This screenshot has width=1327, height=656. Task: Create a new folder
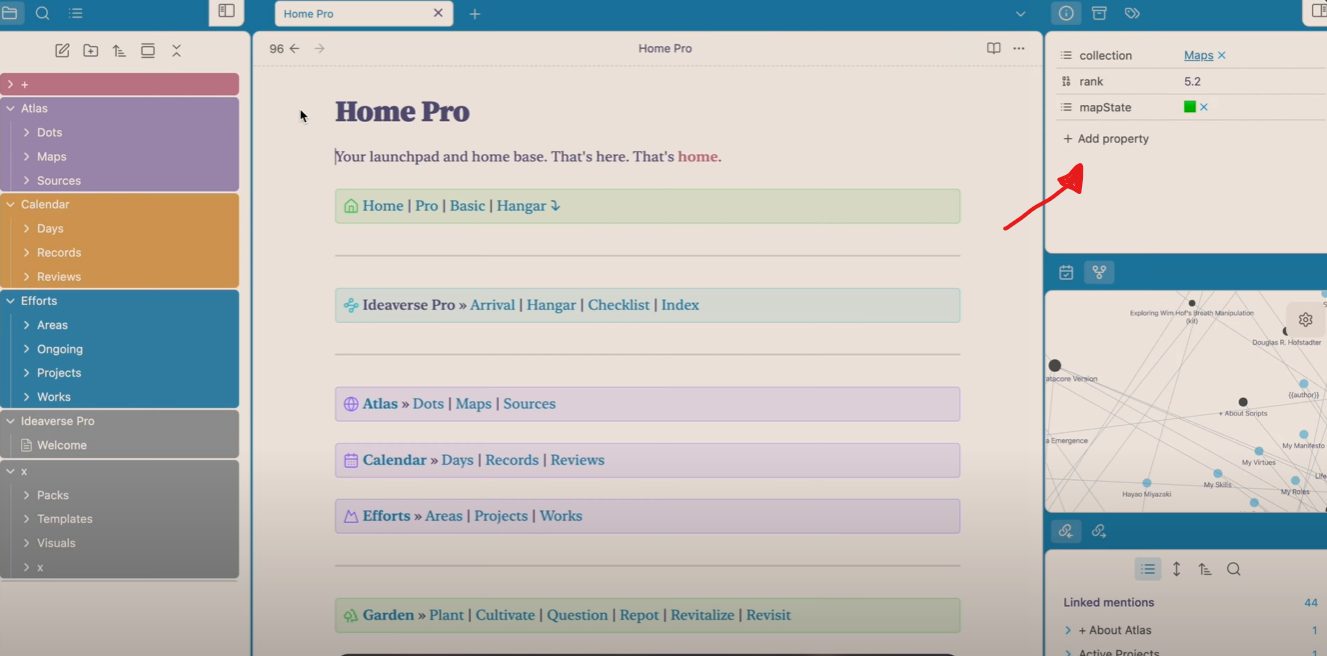pyautogui.click(x=90, y=50)
